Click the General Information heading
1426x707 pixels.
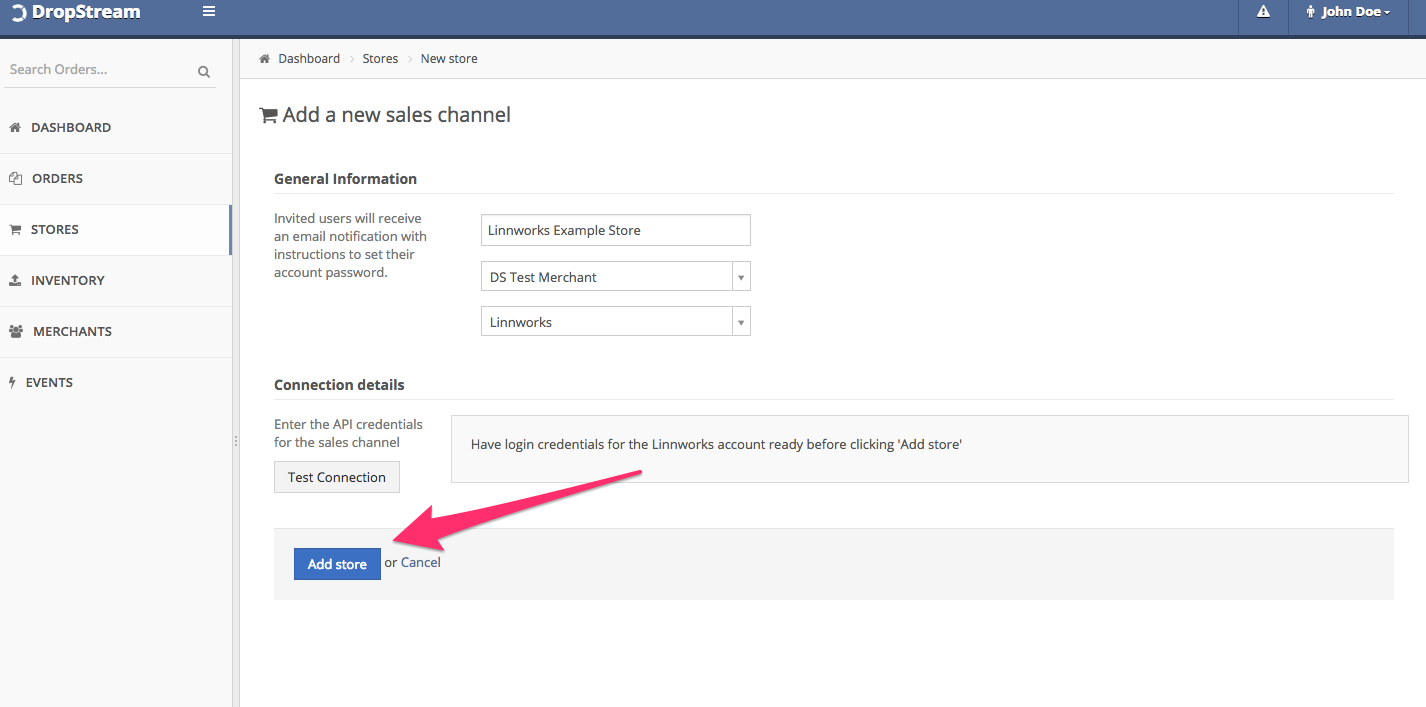click(346, 179)
